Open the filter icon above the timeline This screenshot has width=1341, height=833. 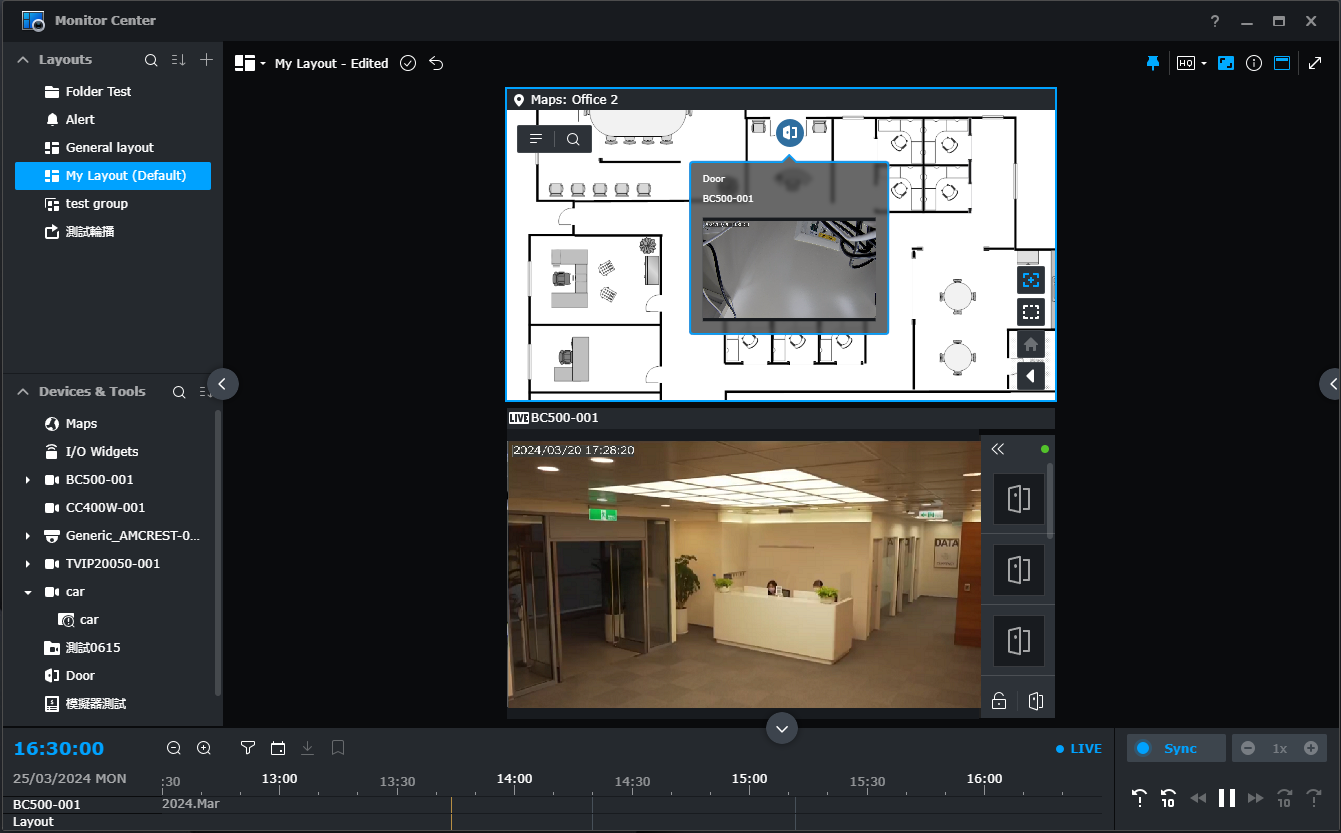point(247,747)
